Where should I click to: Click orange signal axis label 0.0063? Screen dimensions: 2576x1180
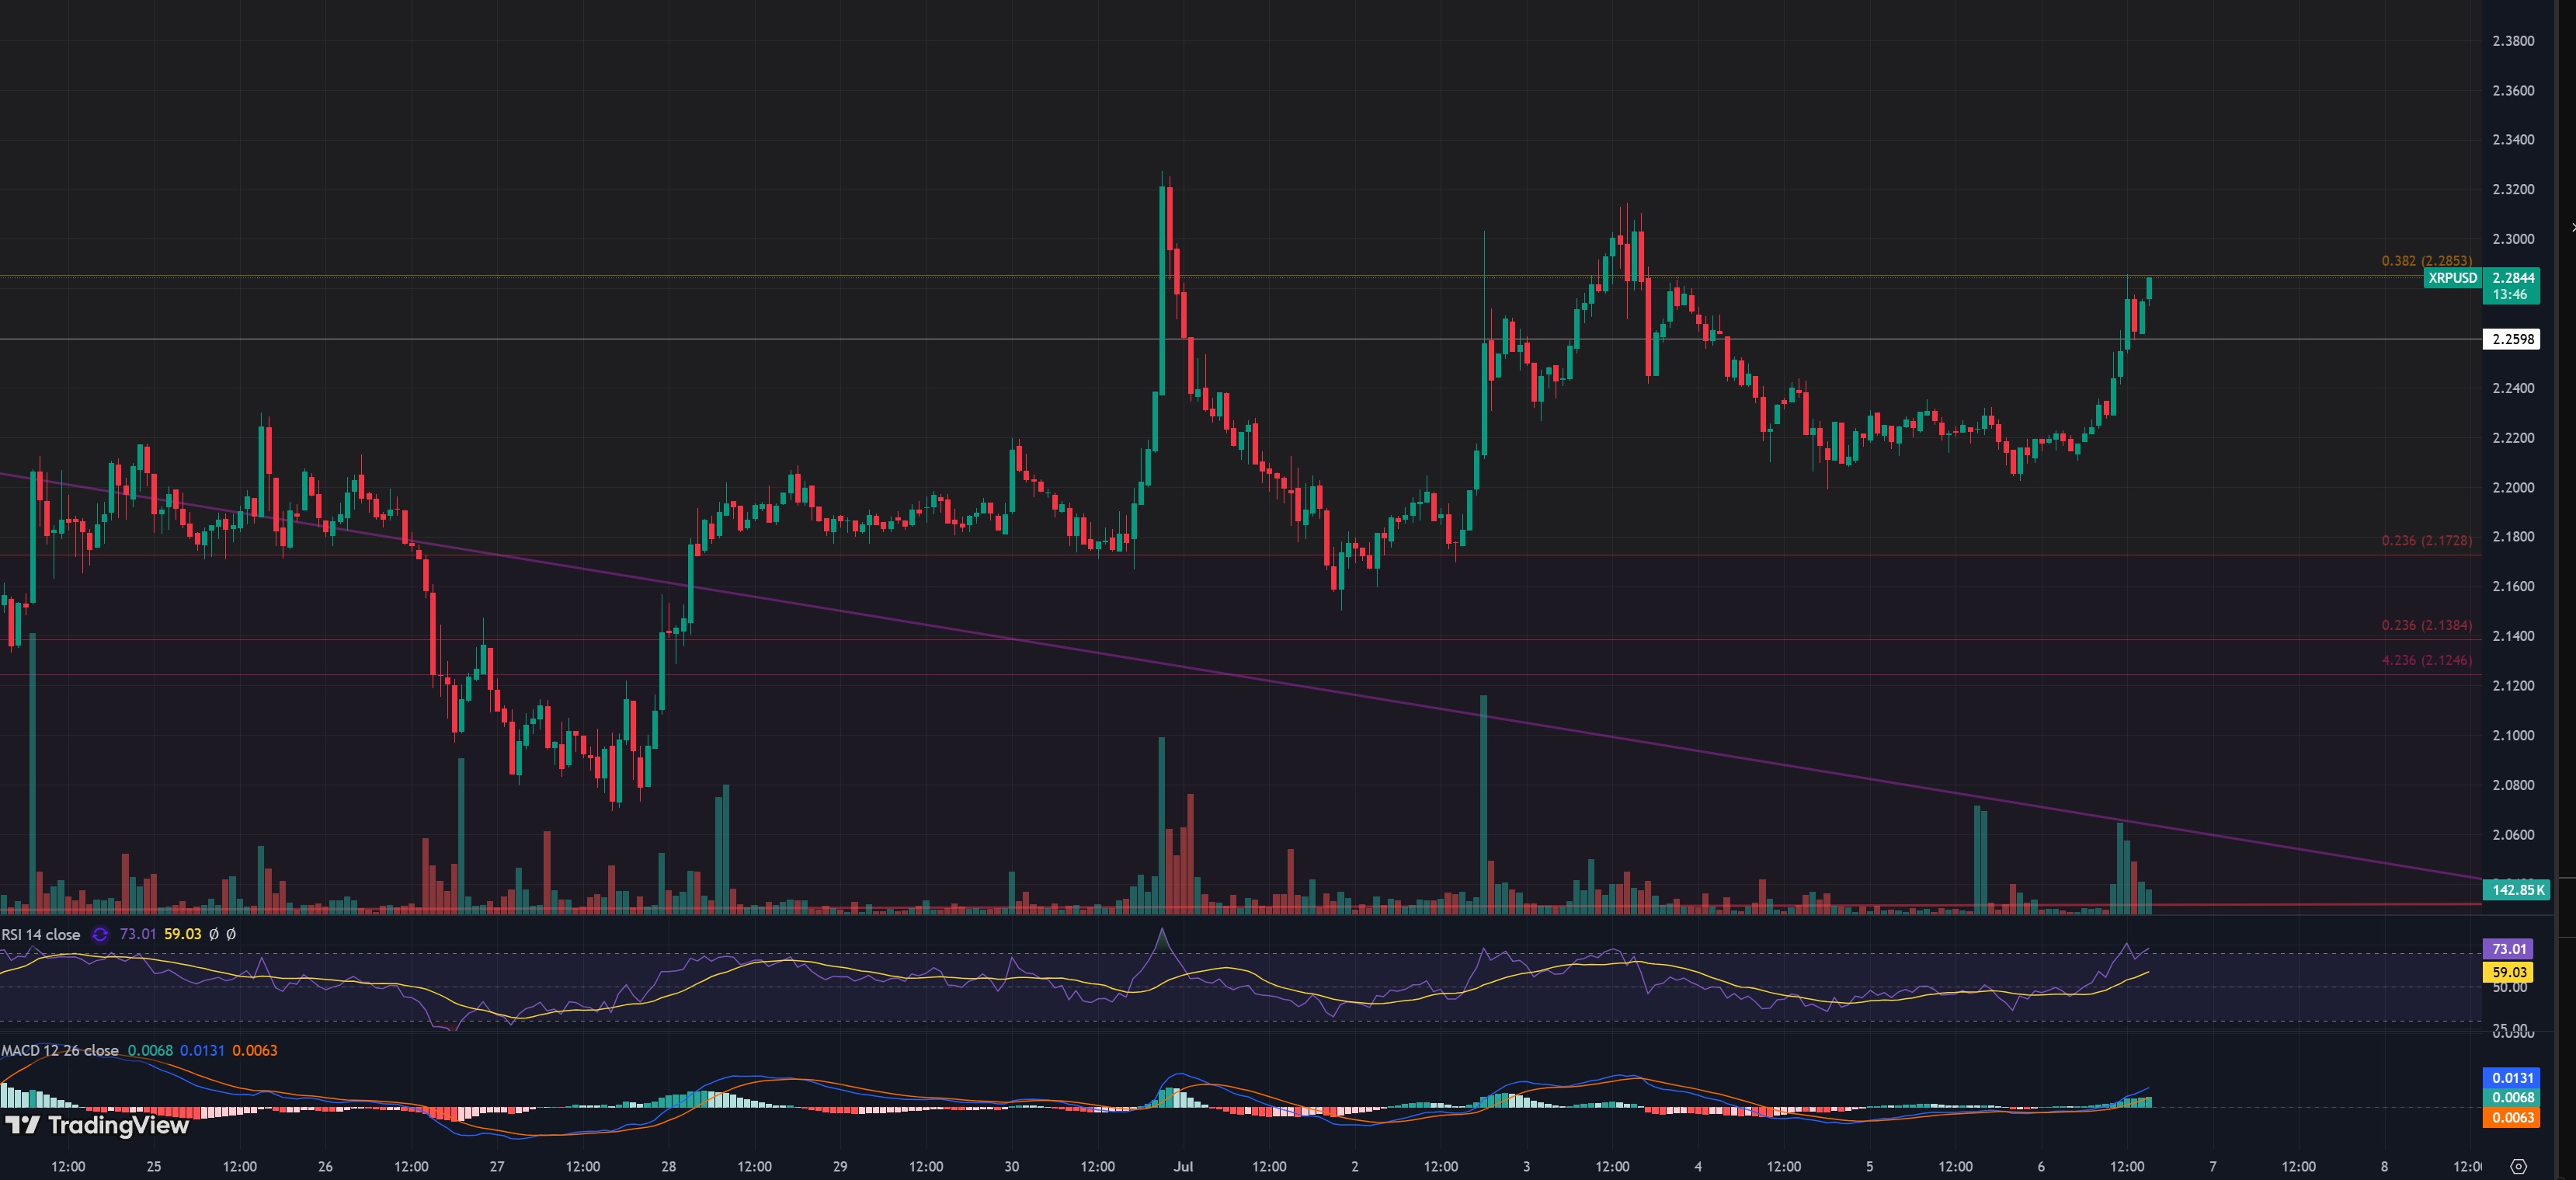[2512, 1117]
